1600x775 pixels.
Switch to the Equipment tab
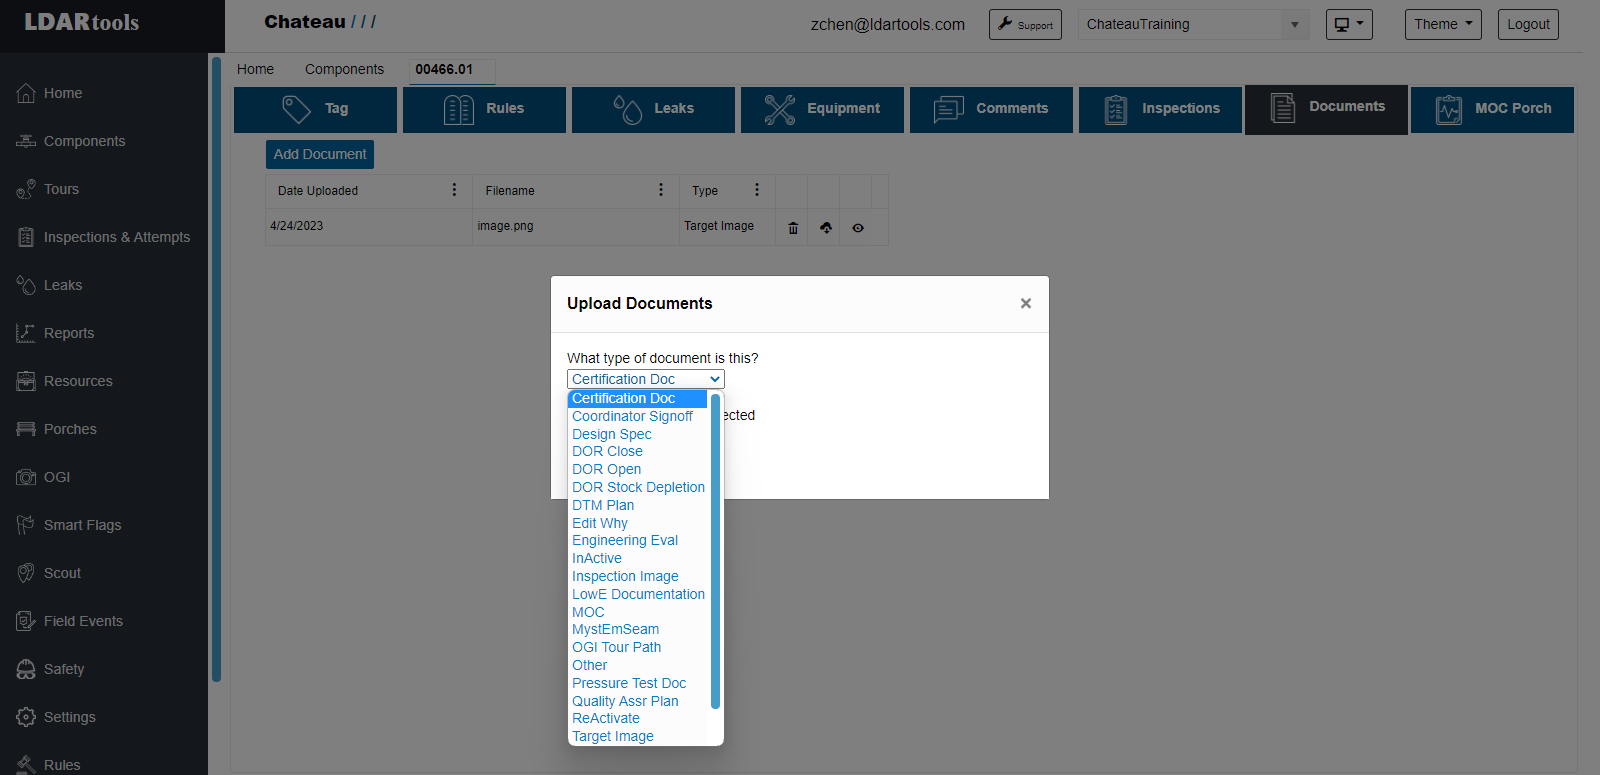[822, 109]
